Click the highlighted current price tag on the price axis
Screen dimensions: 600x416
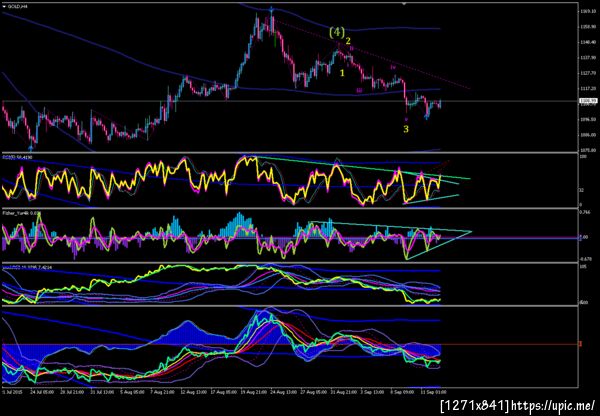click(x=587, y=101)
